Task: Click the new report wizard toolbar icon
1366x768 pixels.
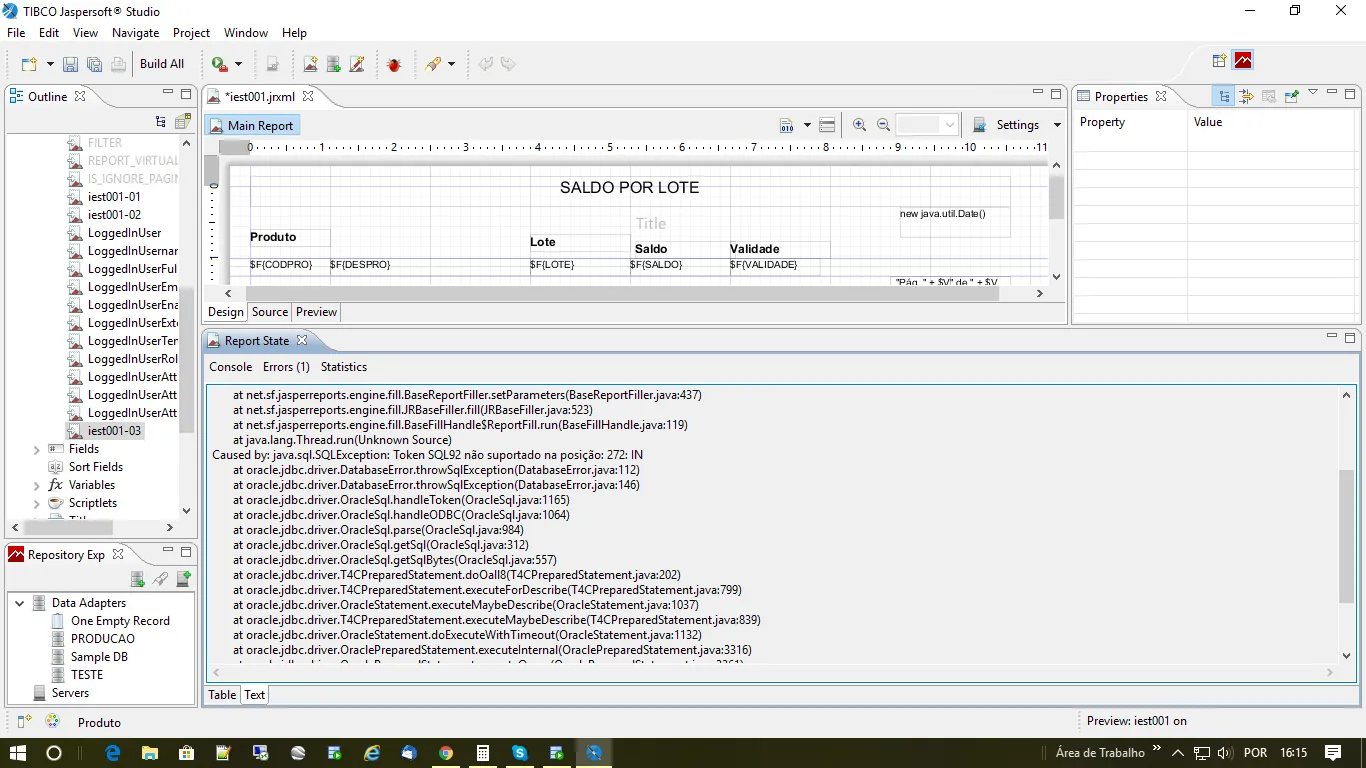Action: click(310, 64)
